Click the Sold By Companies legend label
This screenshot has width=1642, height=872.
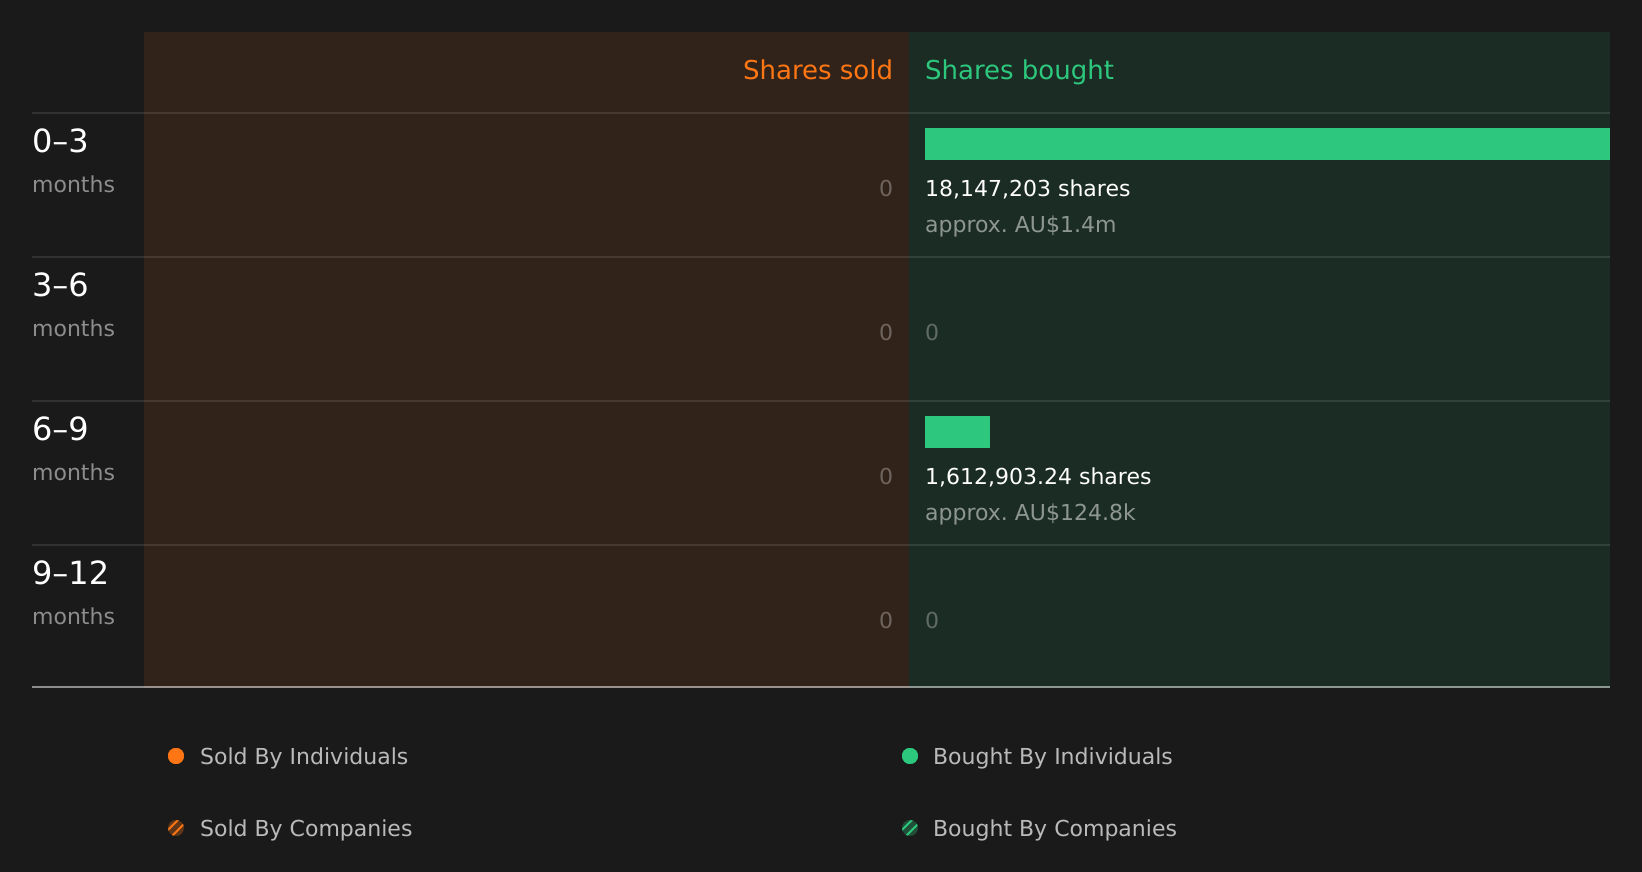coord(306,829)
